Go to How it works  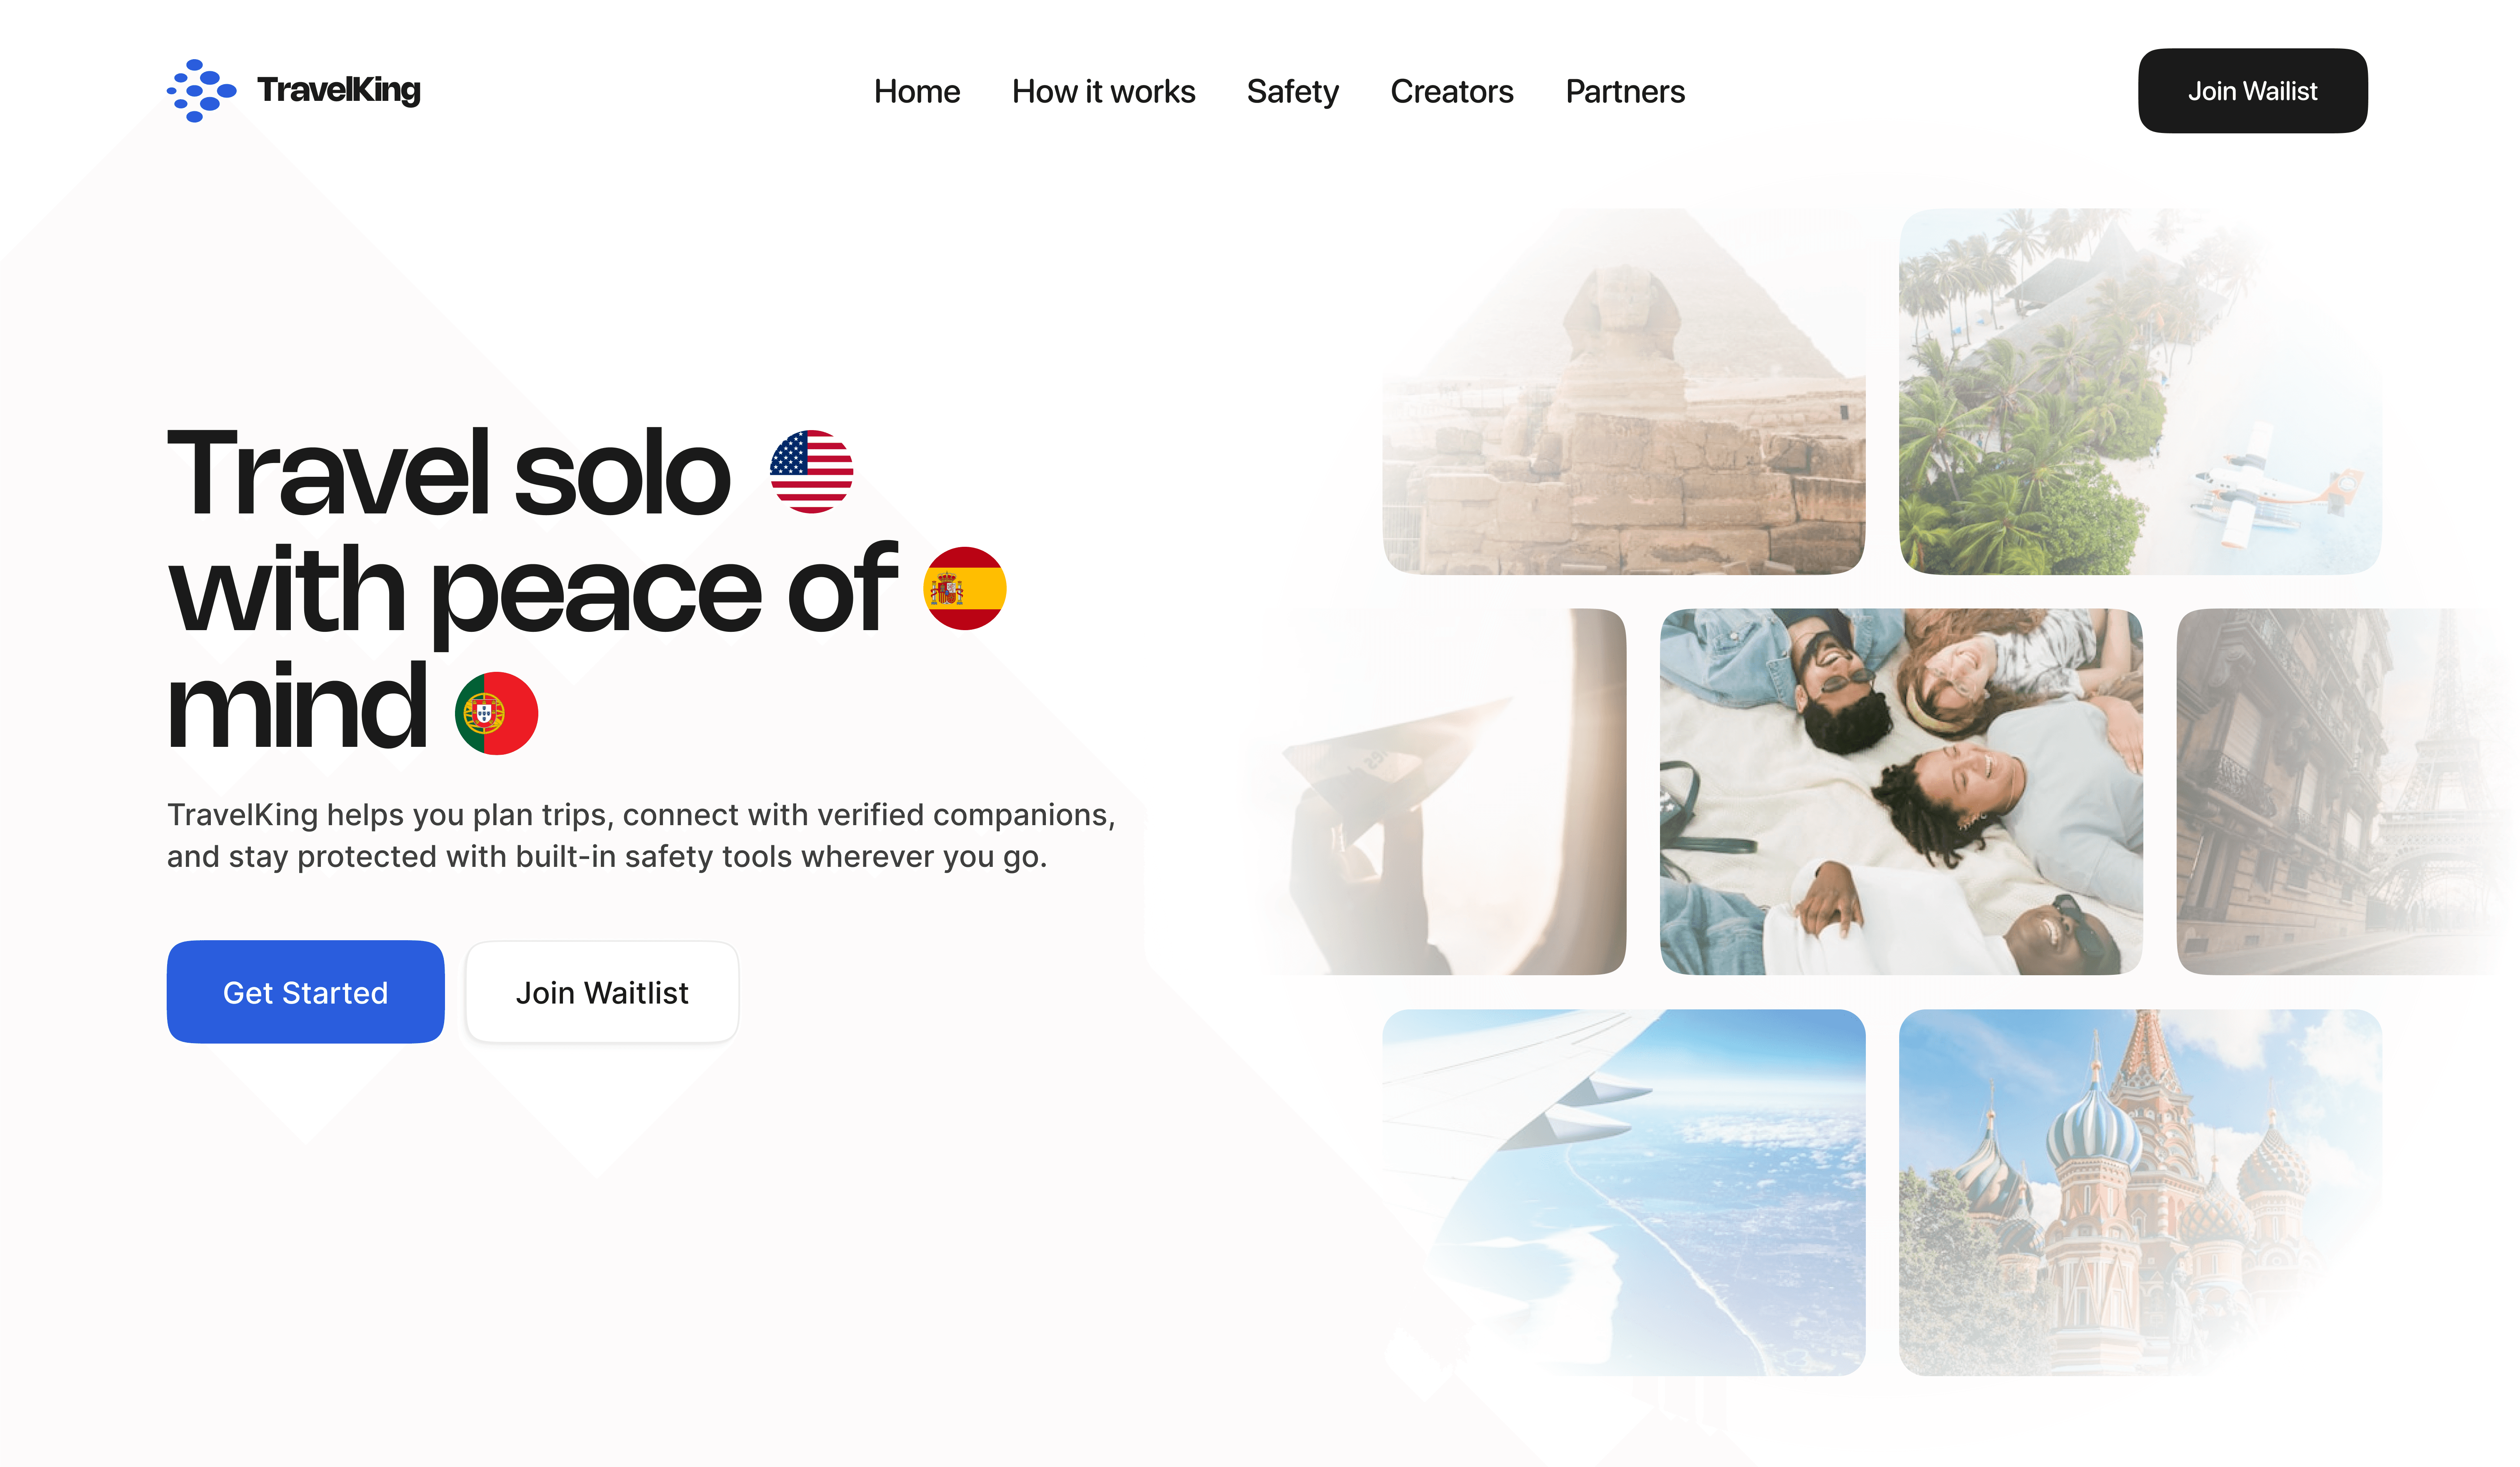pos(1103,91)
